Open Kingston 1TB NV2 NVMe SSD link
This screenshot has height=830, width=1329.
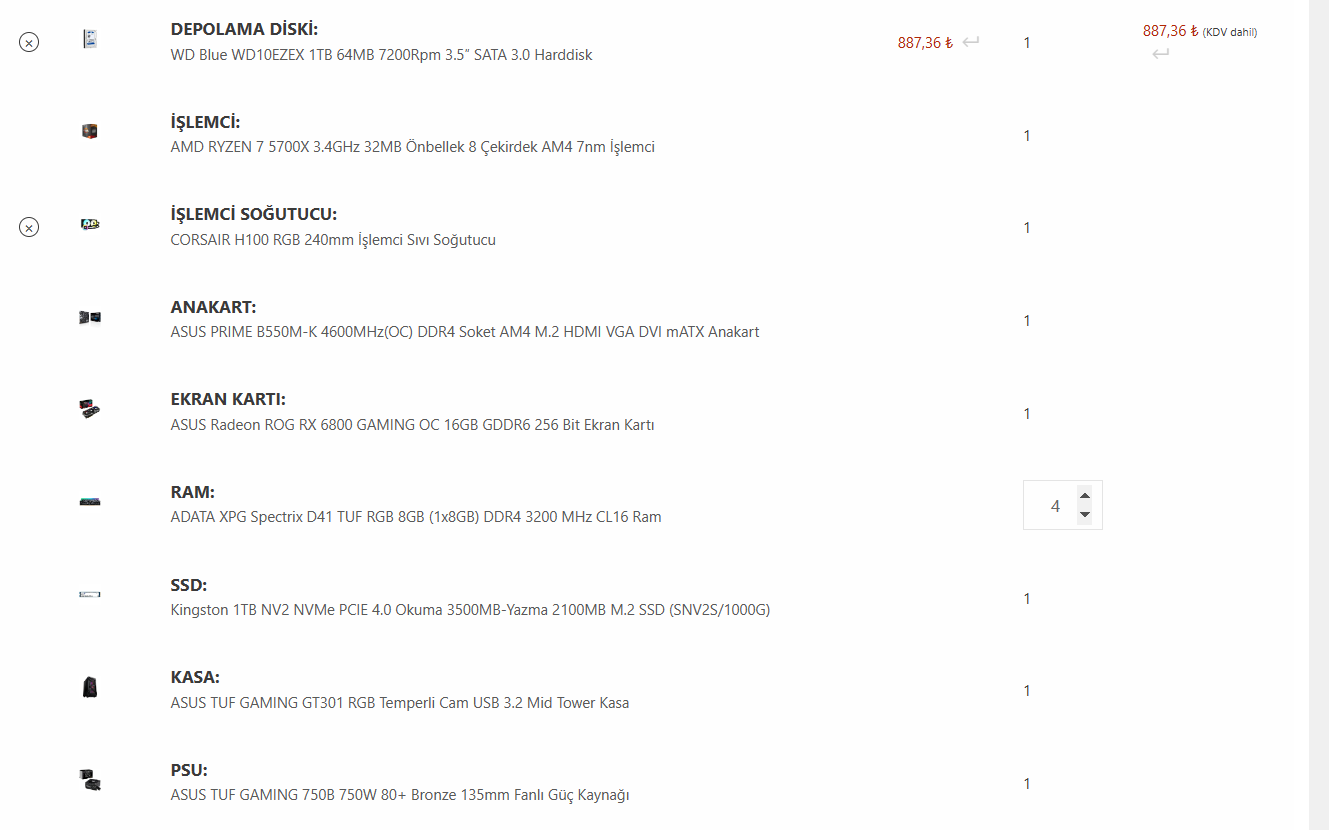470,610
